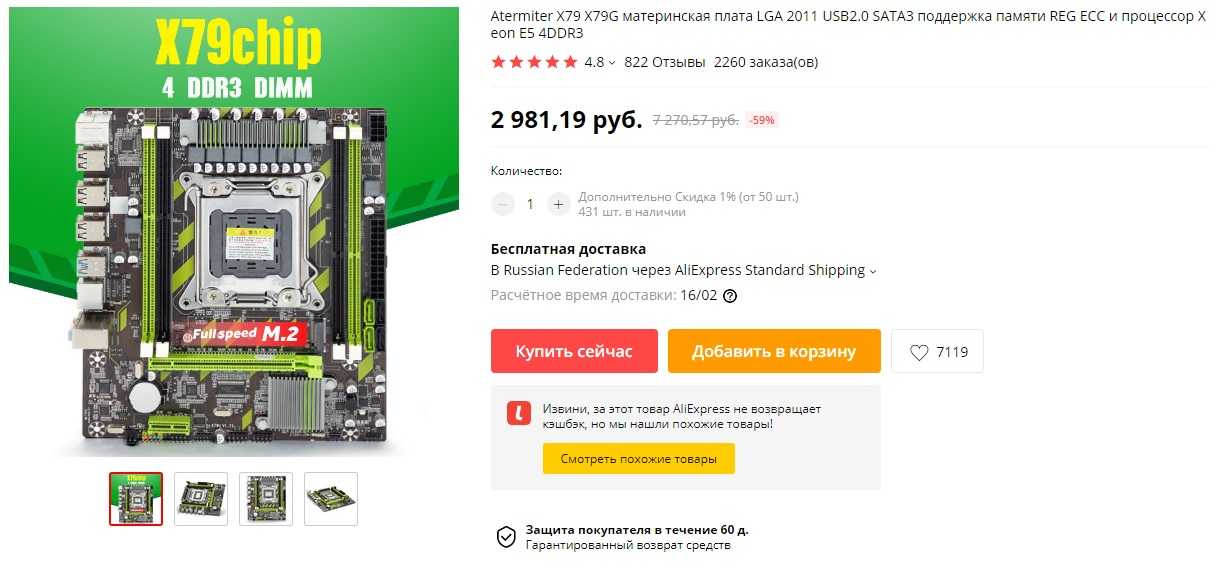Click the Смотреть похожие товары button

[x=638, y=459]
